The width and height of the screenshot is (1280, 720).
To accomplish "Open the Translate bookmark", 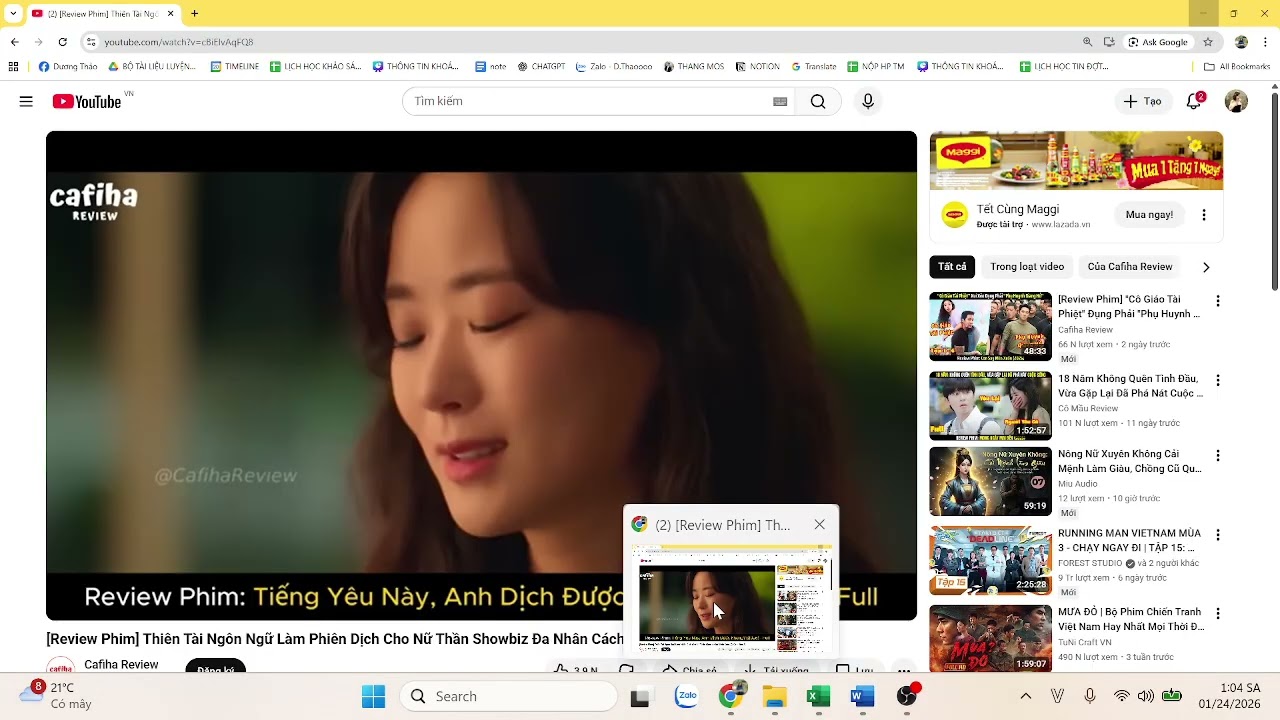I will [x=814, y=67].
